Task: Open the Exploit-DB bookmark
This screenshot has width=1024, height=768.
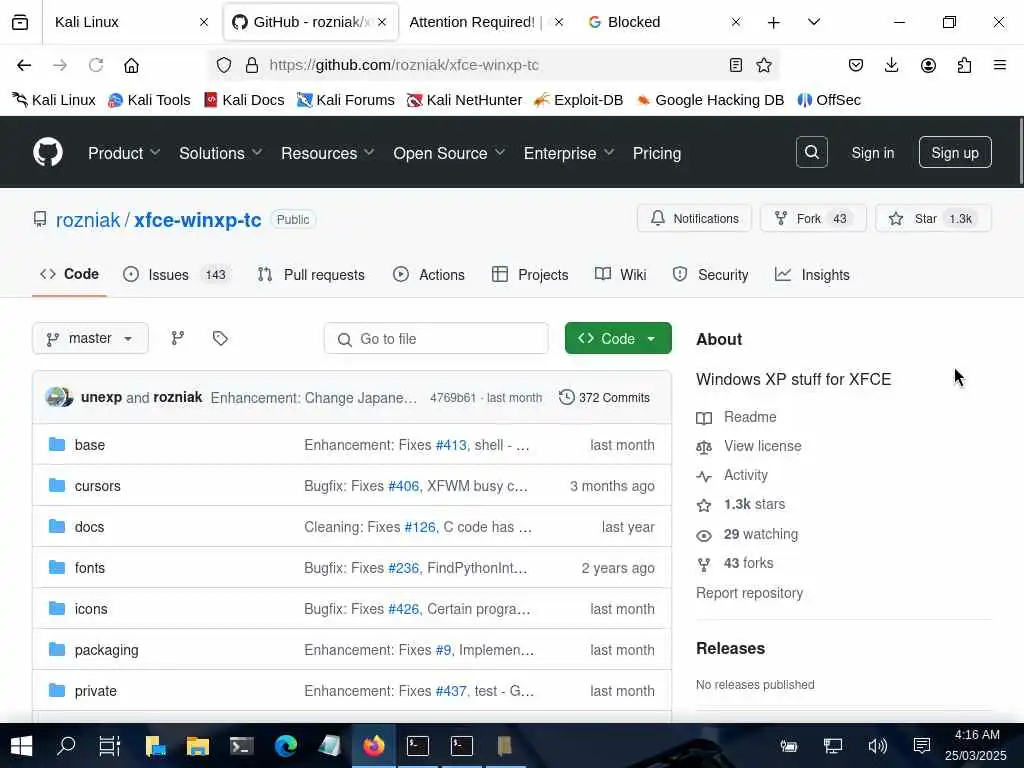Action: click(x=579, y=100)
